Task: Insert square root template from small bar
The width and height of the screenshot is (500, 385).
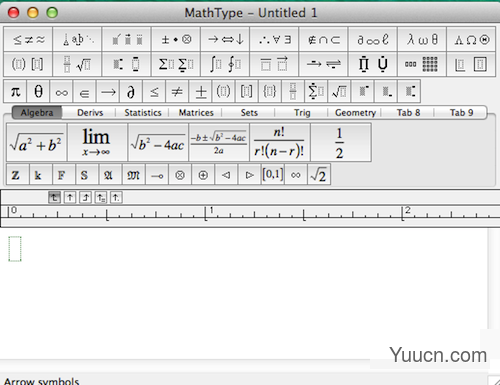Action: tap(339, 91)
